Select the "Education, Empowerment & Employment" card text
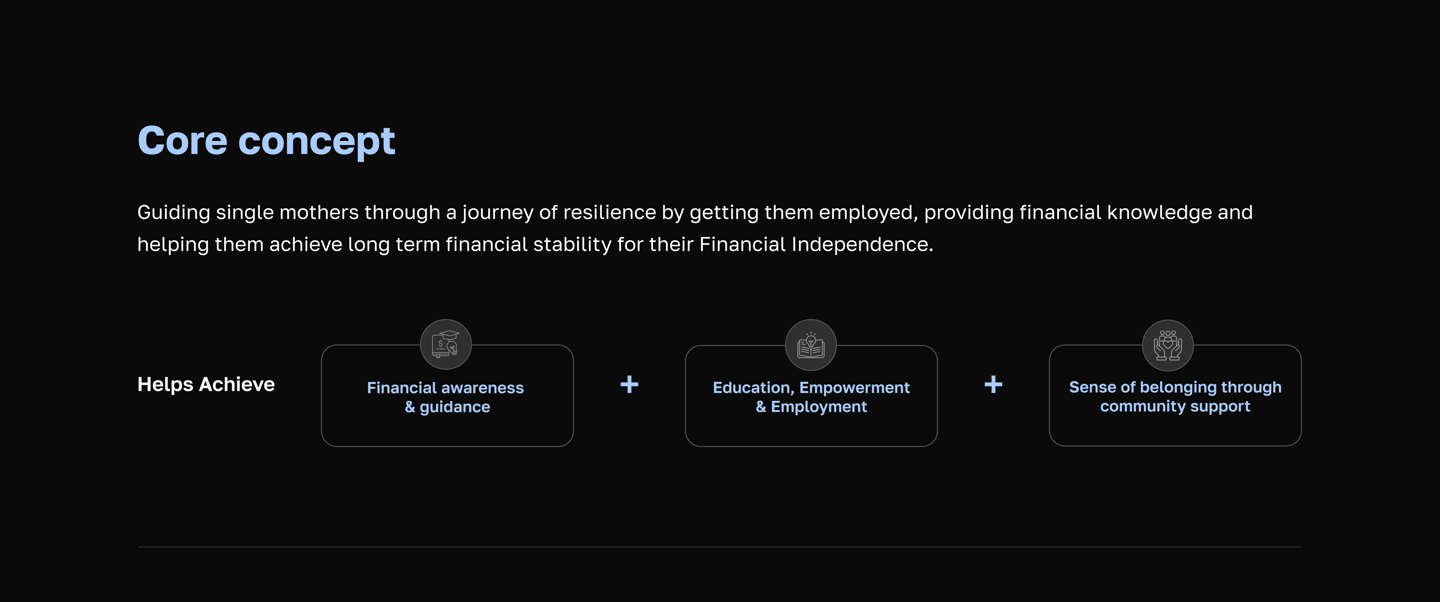The image size is (1440, 602). (x=811, y=397)
